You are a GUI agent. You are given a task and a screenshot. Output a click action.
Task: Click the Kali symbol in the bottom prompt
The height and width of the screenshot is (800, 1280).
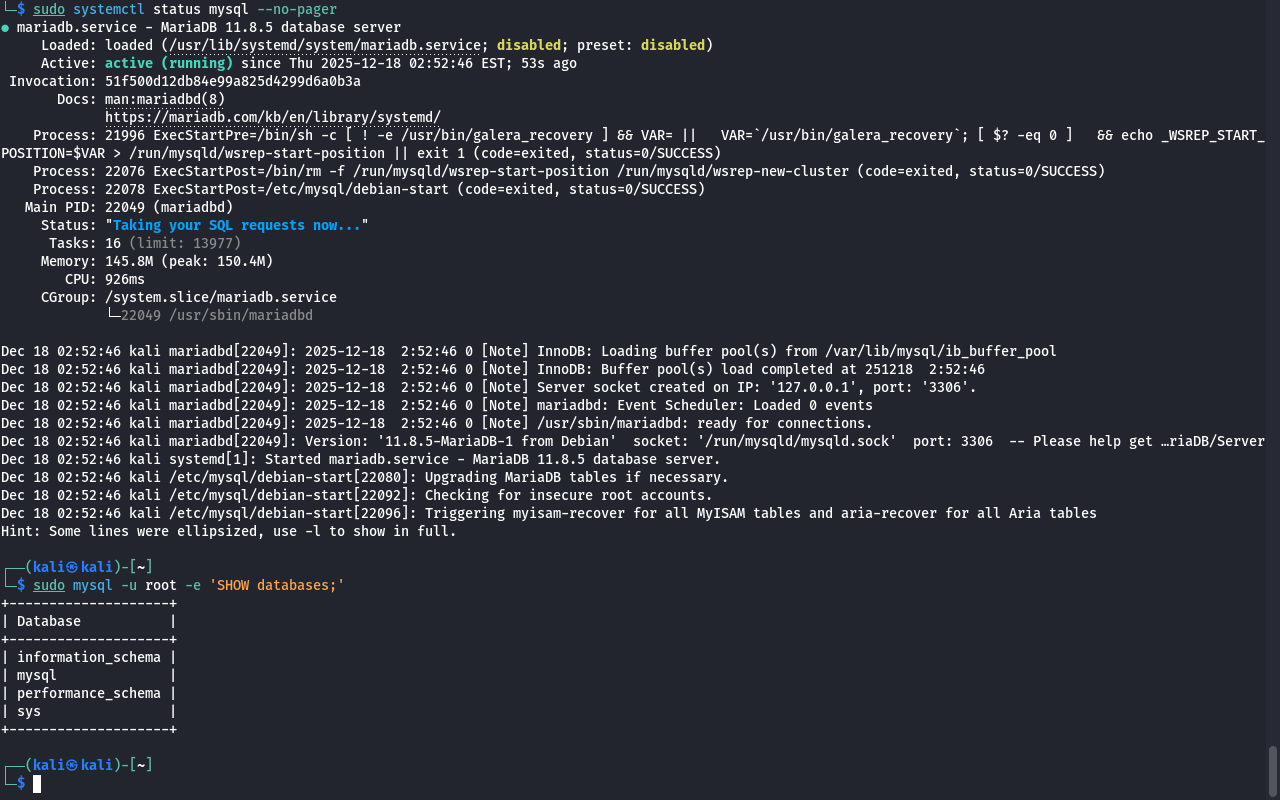(x=72, y=765)
